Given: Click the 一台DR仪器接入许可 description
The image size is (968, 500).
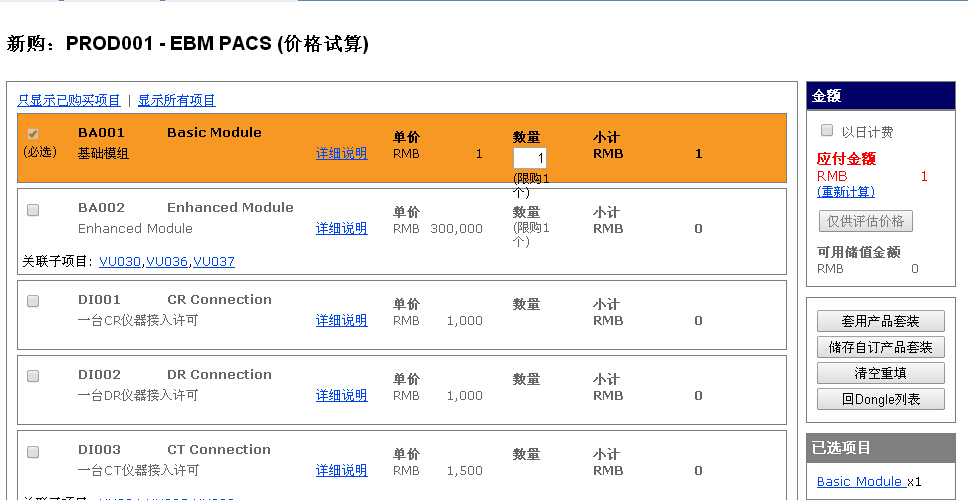Looking at the screenshot, I should coord(138,395).
